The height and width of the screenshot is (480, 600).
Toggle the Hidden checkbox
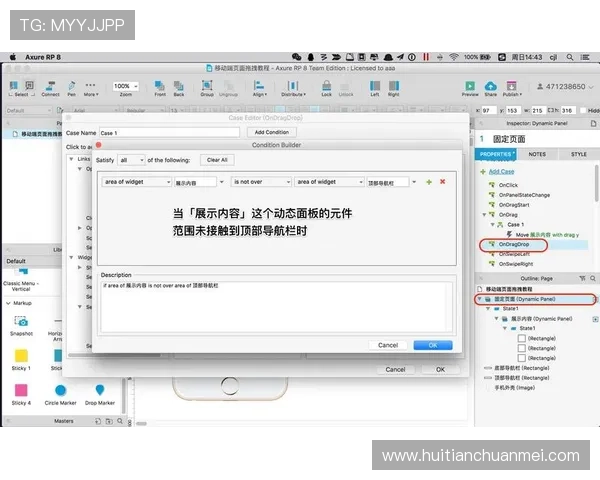pyautogui.click(x=583, y=110)
